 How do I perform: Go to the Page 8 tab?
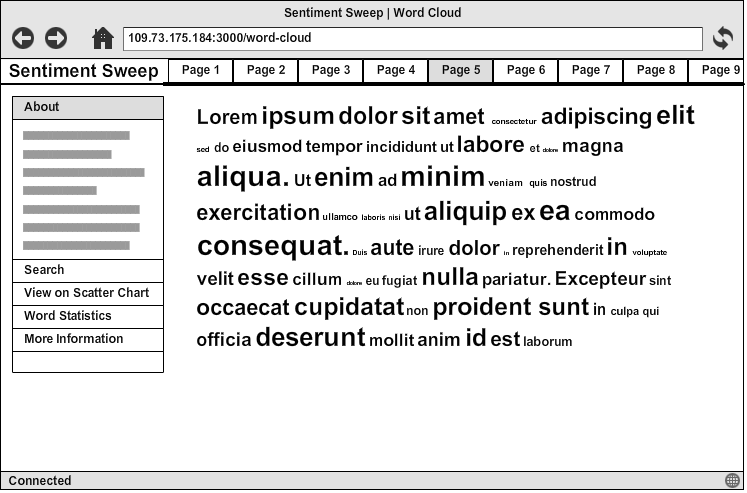pos(656,71)
